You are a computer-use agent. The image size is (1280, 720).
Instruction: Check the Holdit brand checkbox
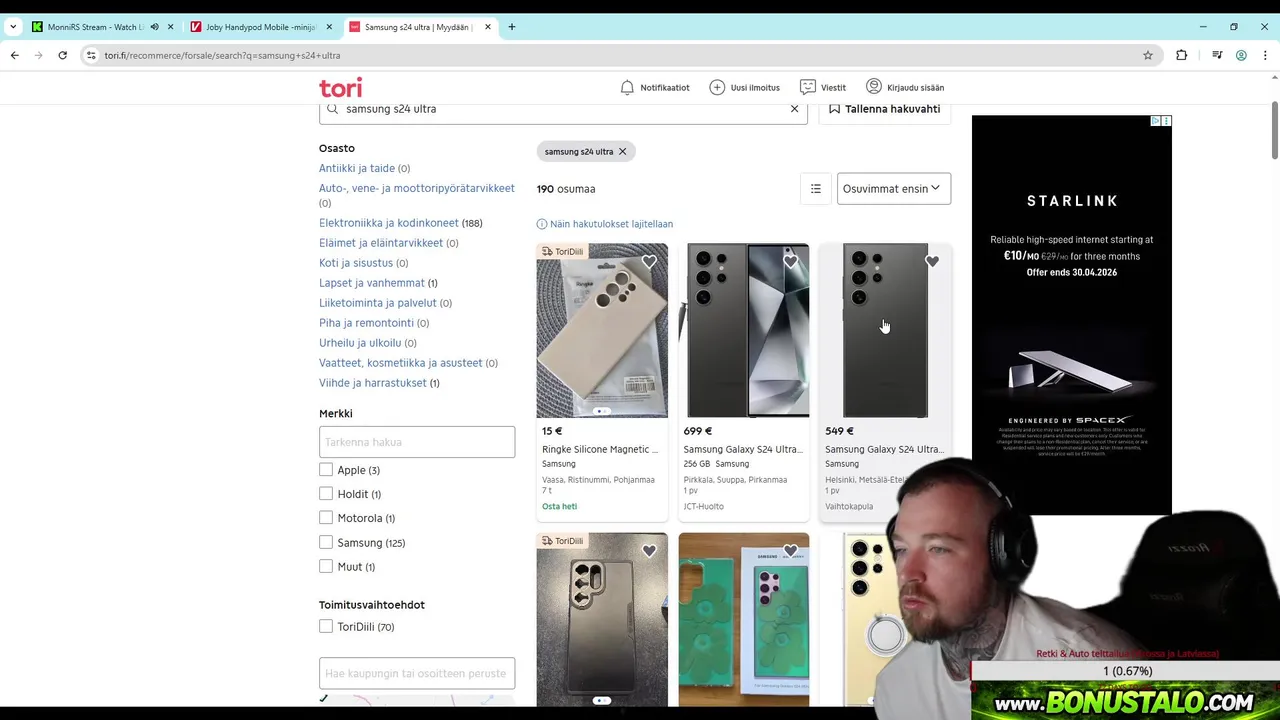(x=326, y=494)
